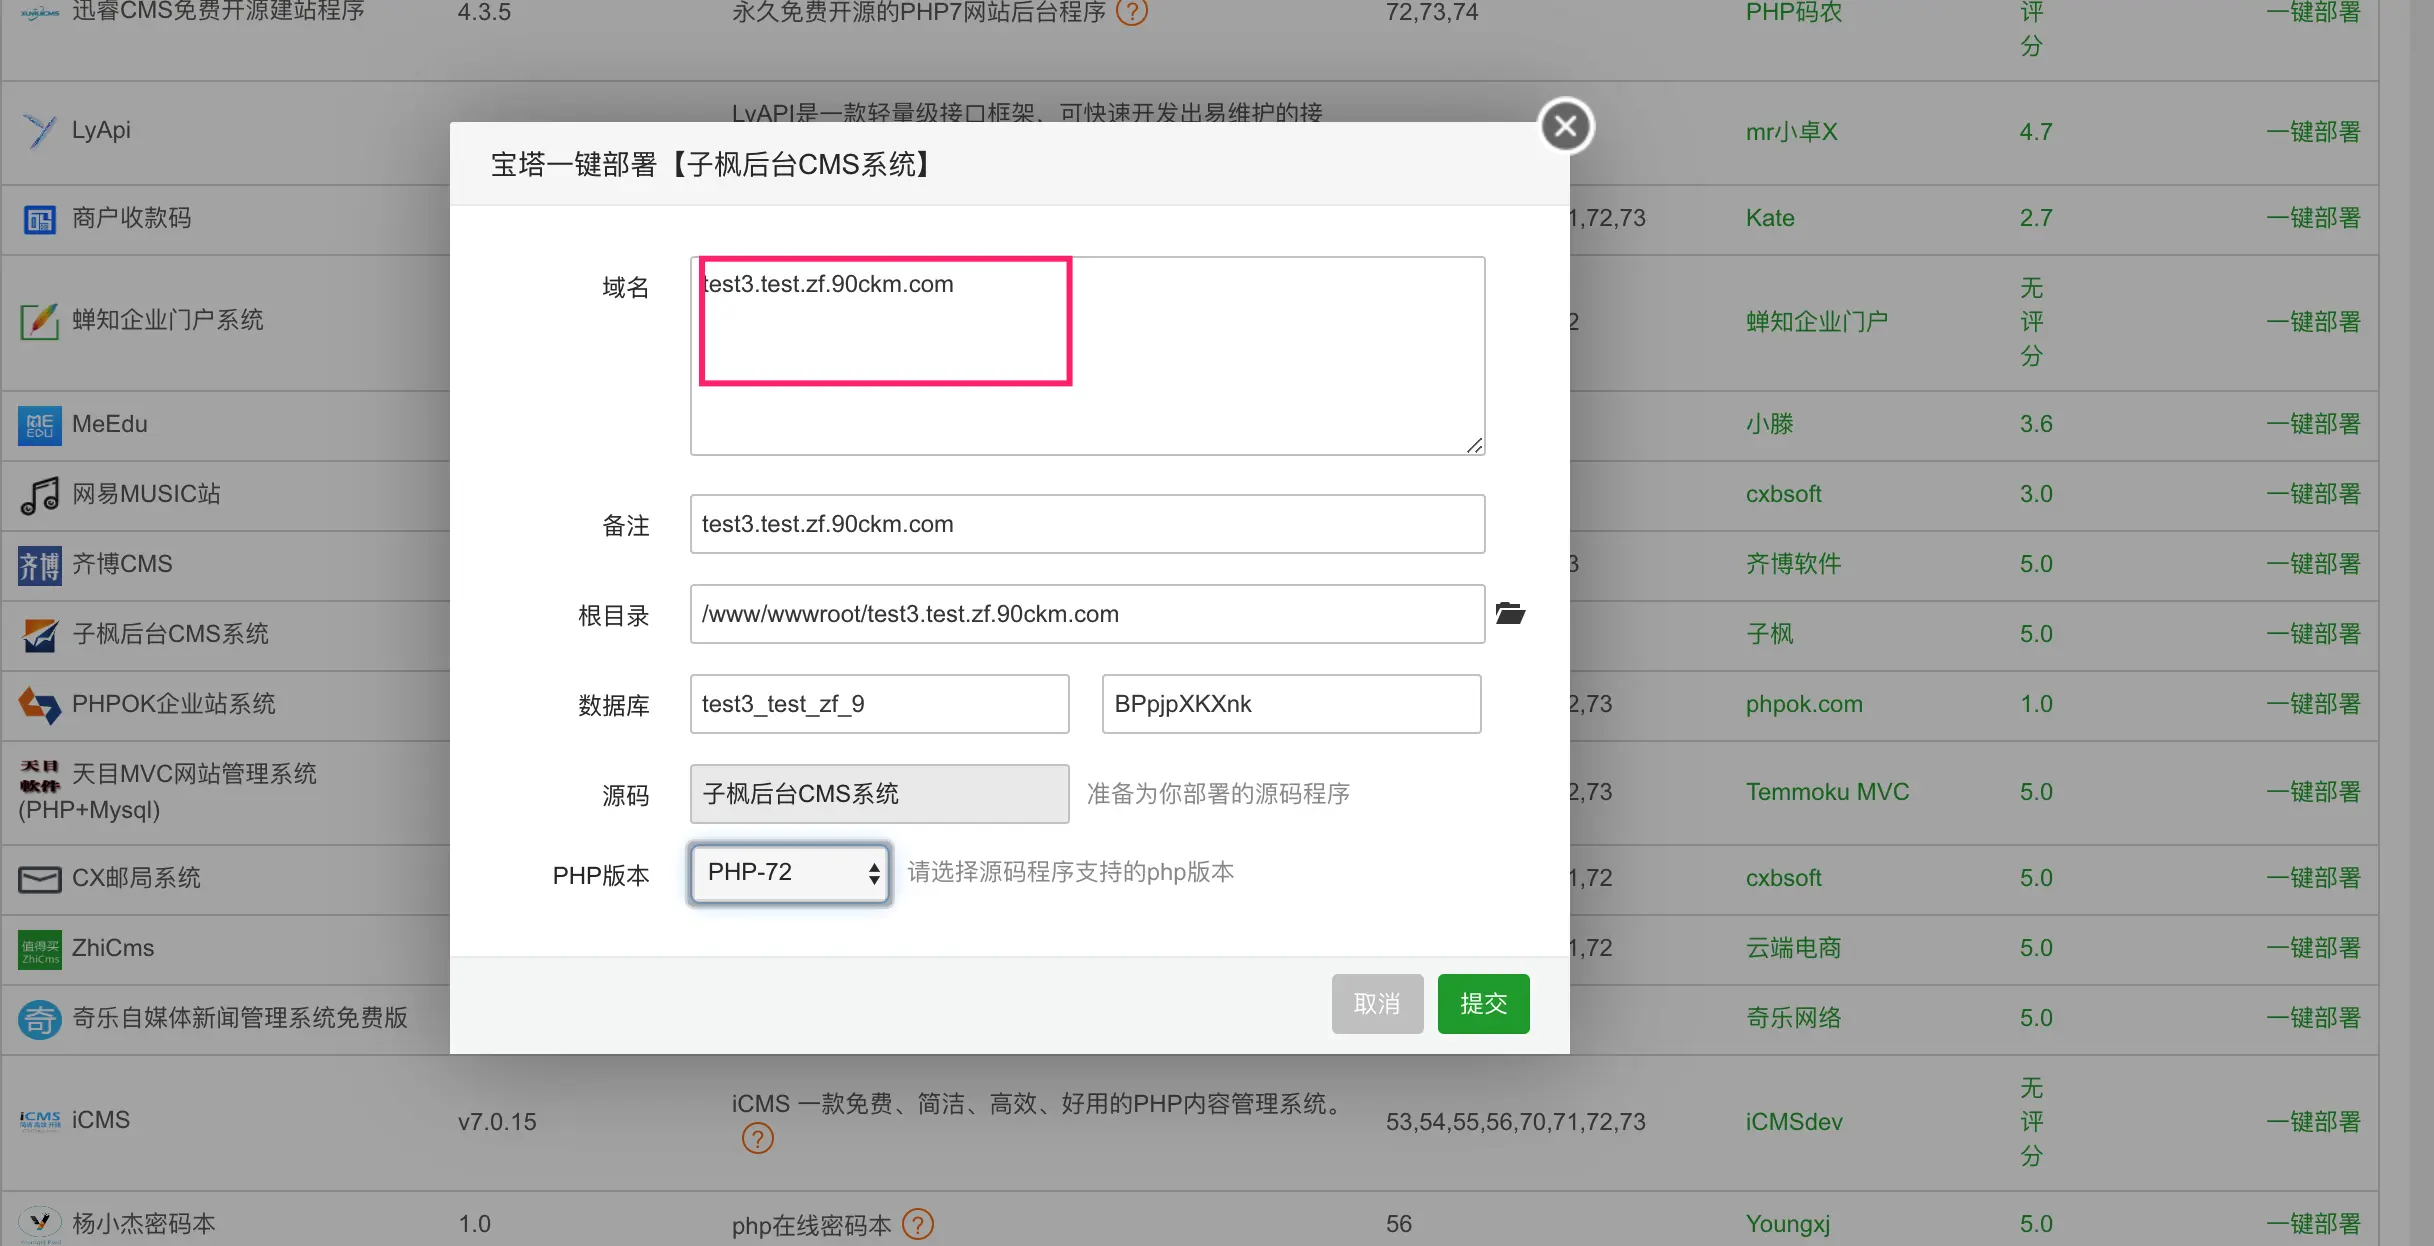Click 一键部署 link for iCMS row
The height and width of the screenshot is (1246, 2434).
[x=2312, y=1122]
